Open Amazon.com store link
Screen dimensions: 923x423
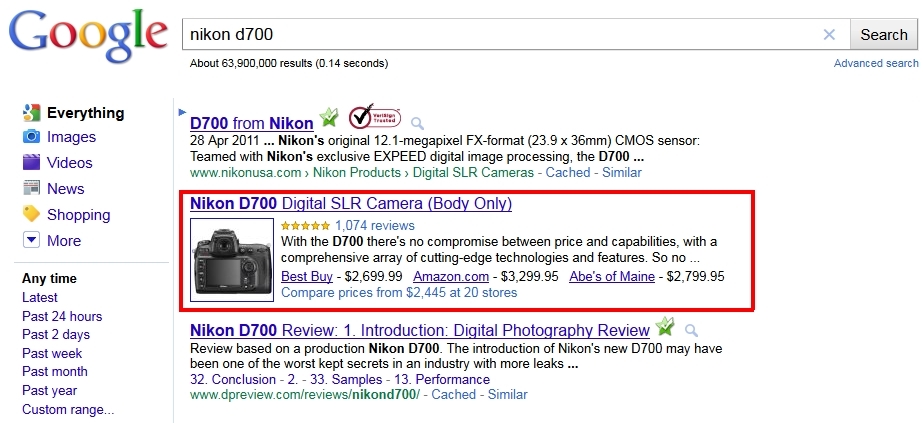(x=451, y=277)
